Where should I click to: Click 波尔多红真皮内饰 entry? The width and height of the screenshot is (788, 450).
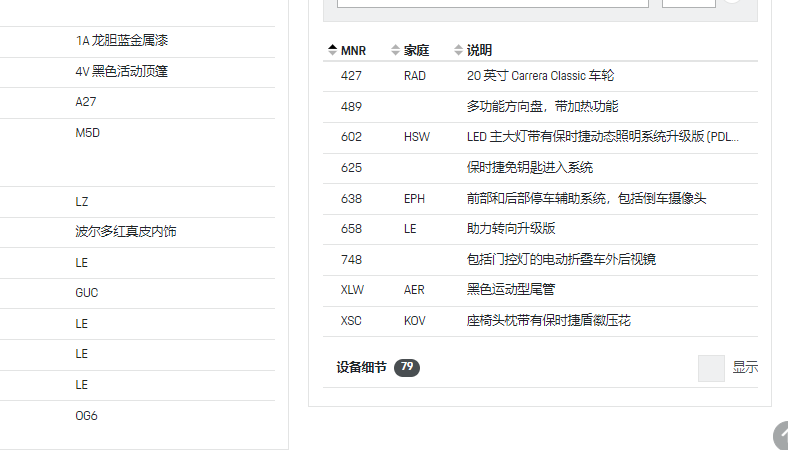coord(126,232)
